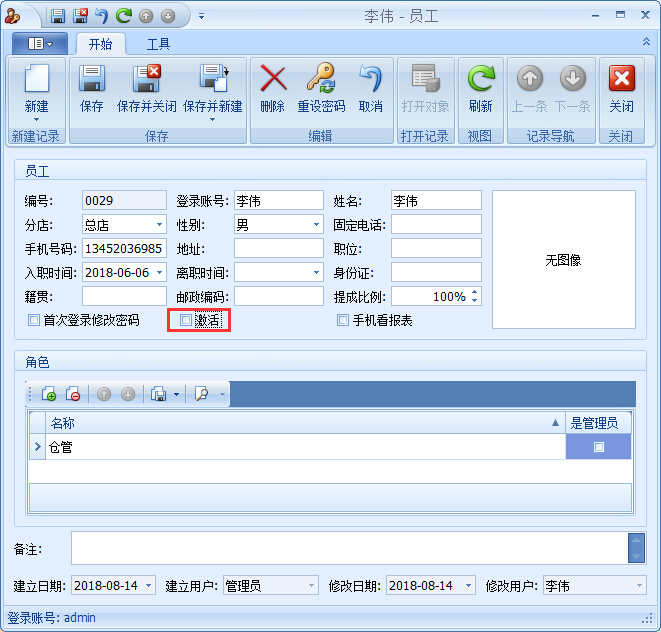Enable the 激活 checkbox
The height and width of the screenshot is (632, 661).
(x=185, y=321)
